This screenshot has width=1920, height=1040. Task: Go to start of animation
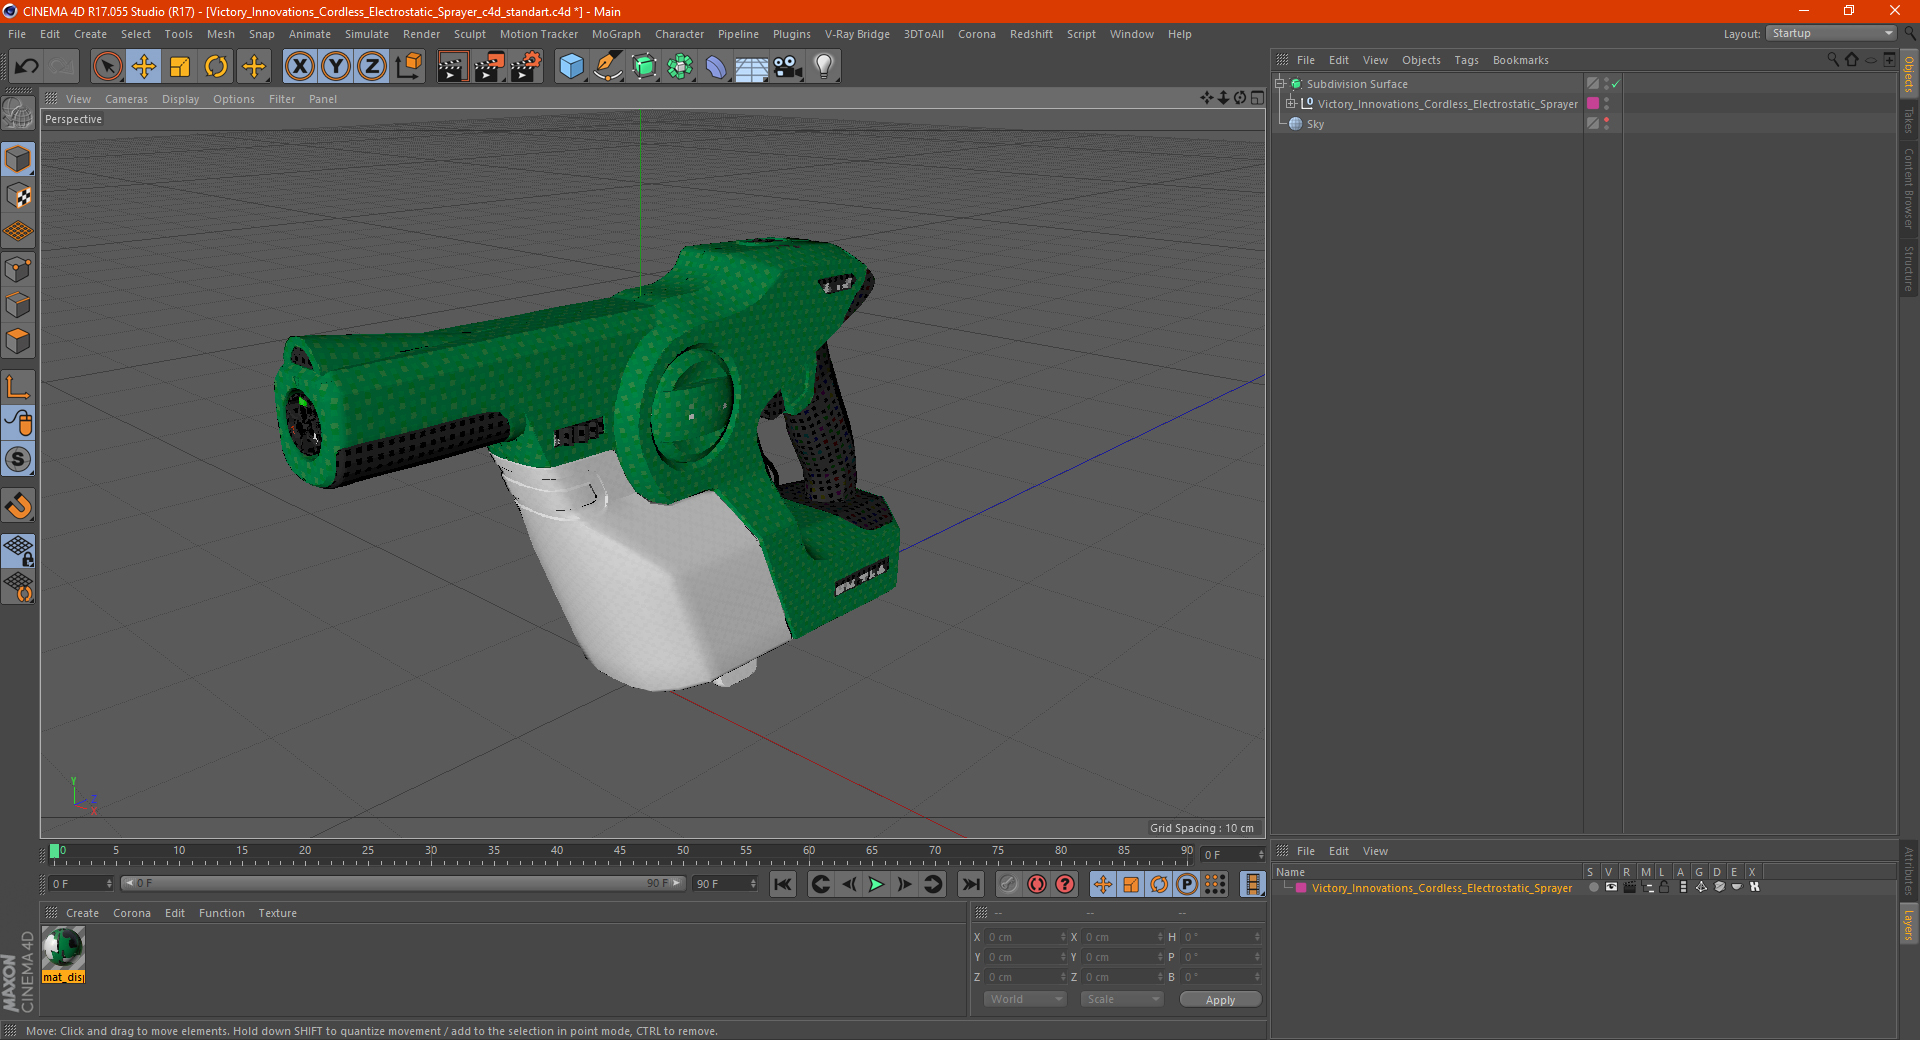pos(783,884)
